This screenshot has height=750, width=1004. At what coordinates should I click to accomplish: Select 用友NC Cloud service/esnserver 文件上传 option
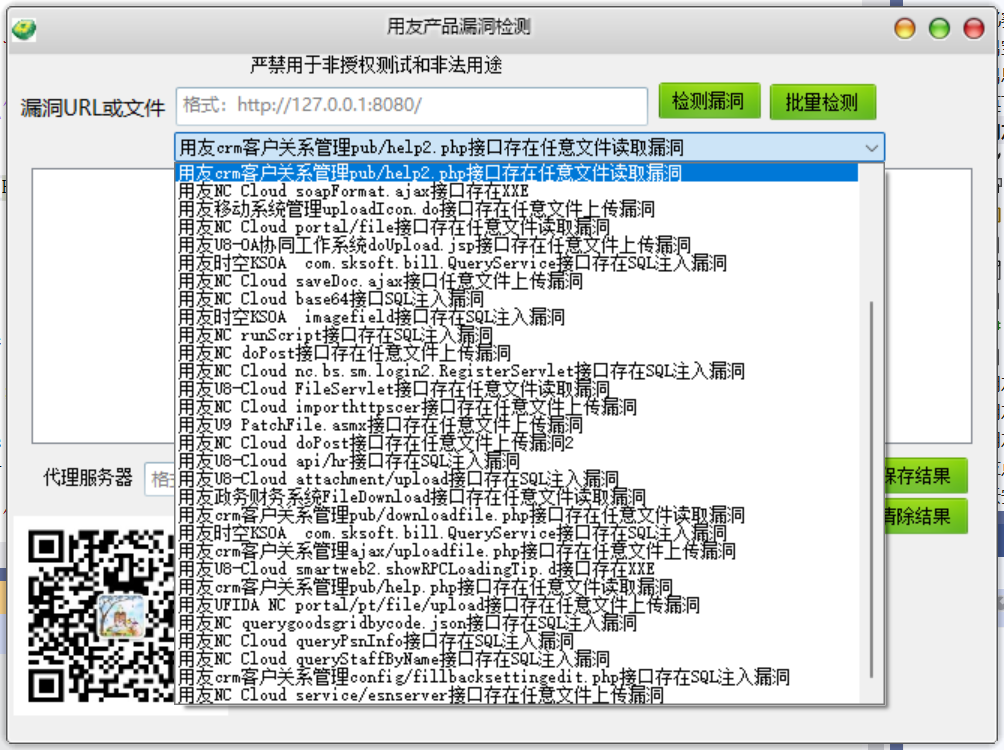(x=517, y=694)
